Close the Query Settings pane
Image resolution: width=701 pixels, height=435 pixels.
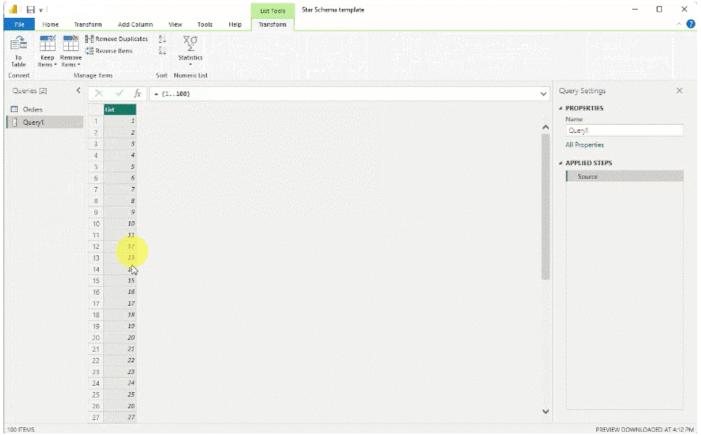pos(680,91)
